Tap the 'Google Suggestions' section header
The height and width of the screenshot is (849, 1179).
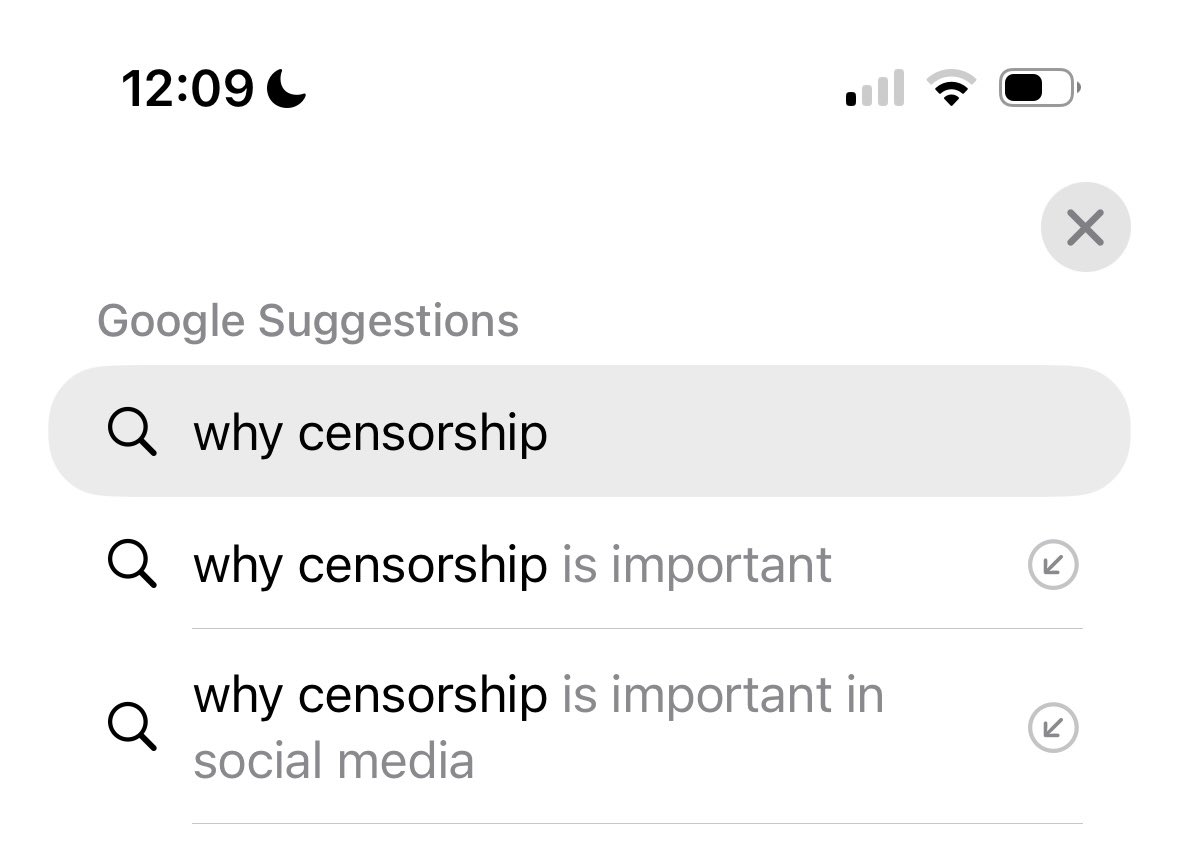click(x=308, y=321)
